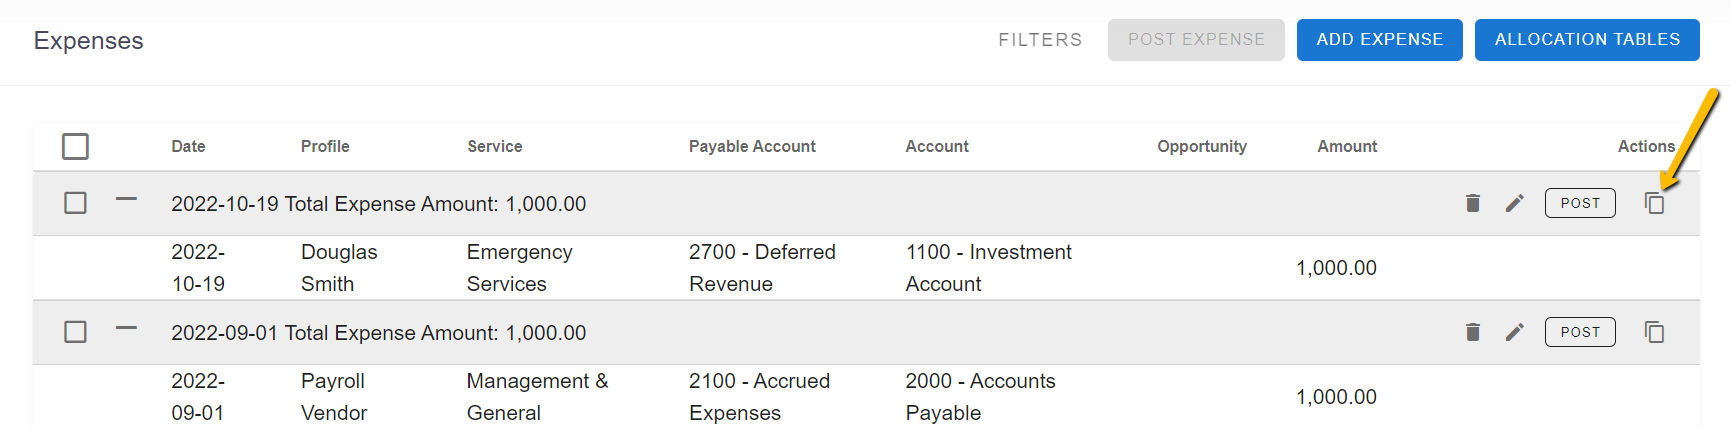Click 2100 - Accrued Expenses cell
The height and width of the screenshot is (428, 1731).
coord(759,397)
